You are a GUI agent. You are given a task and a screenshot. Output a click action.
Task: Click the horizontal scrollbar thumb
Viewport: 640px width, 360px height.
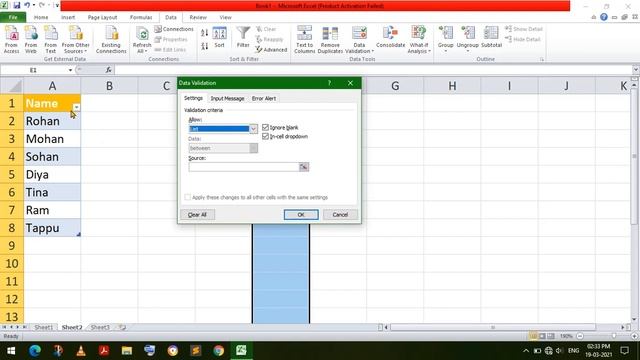493,327
